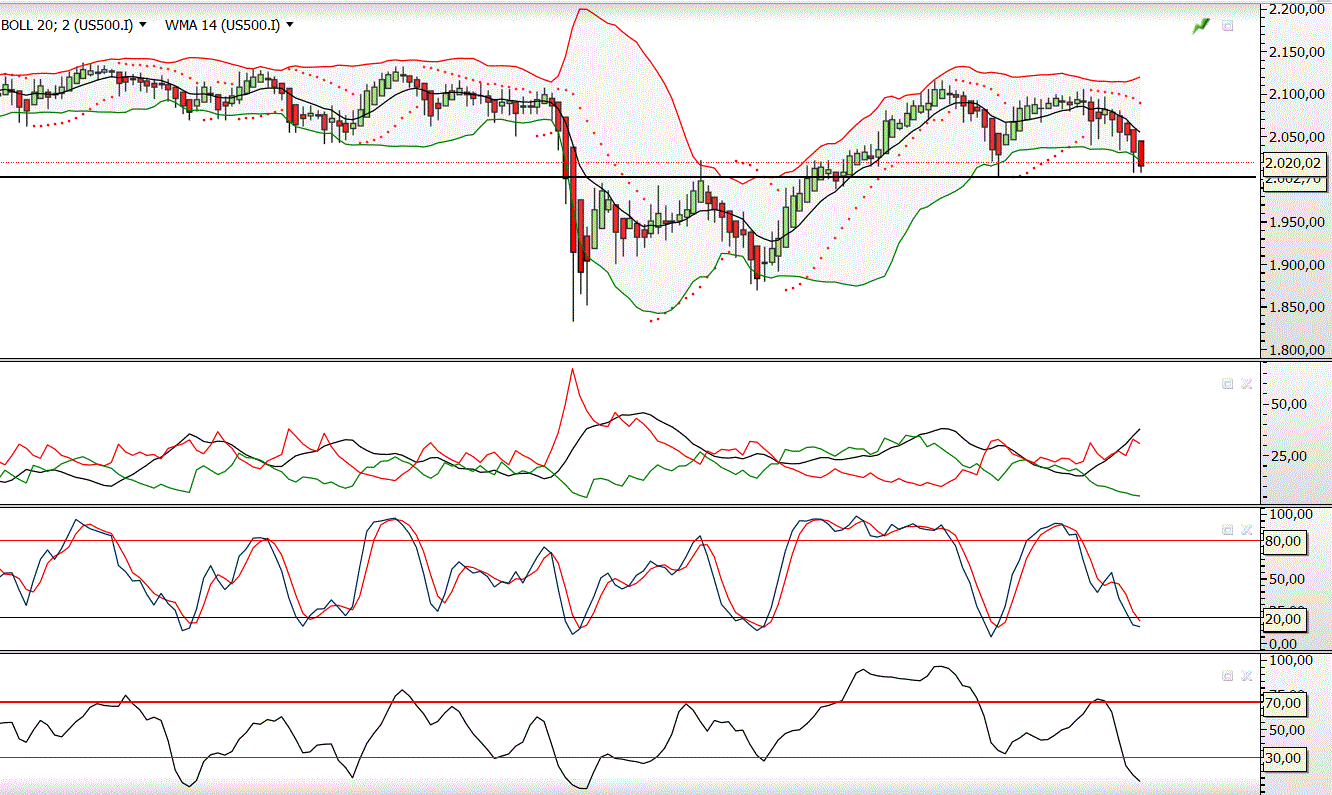Select the current price label 2.020,02
The height and width of the screenshot is (795, 1332).
pos(1294,163)
